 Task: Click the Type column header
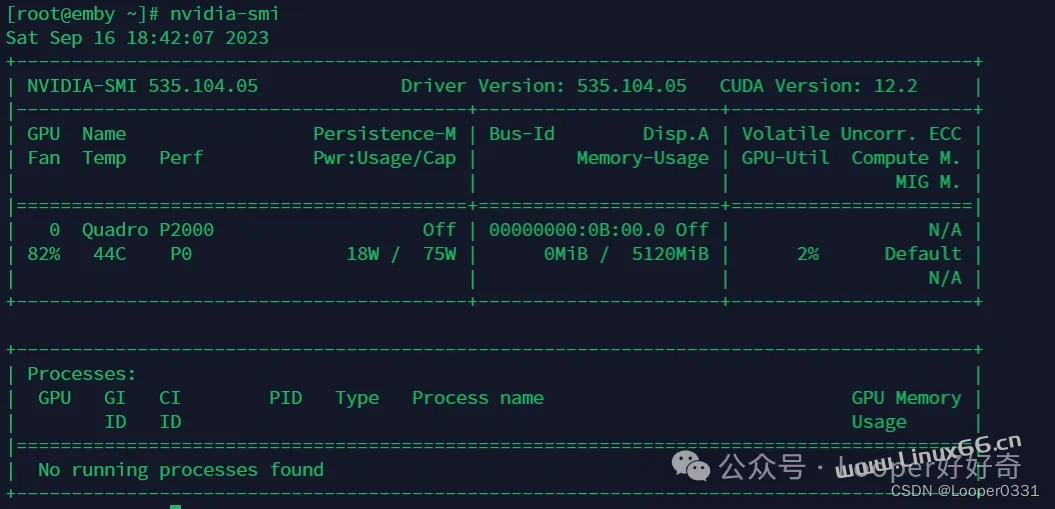tap(357, 397)
